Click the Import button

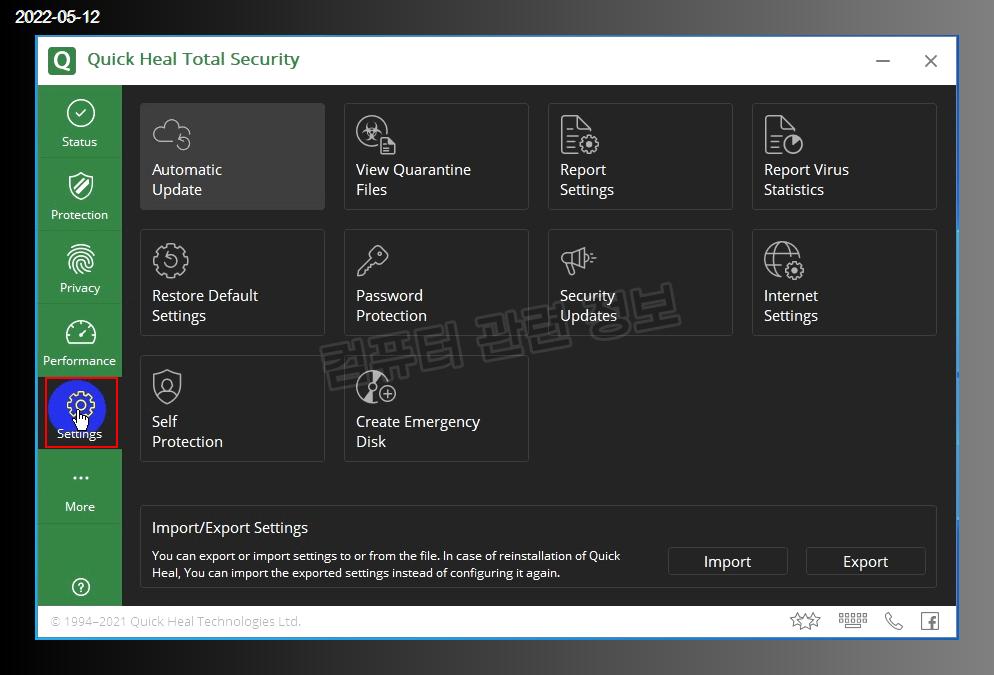click(x=728, y=562)
